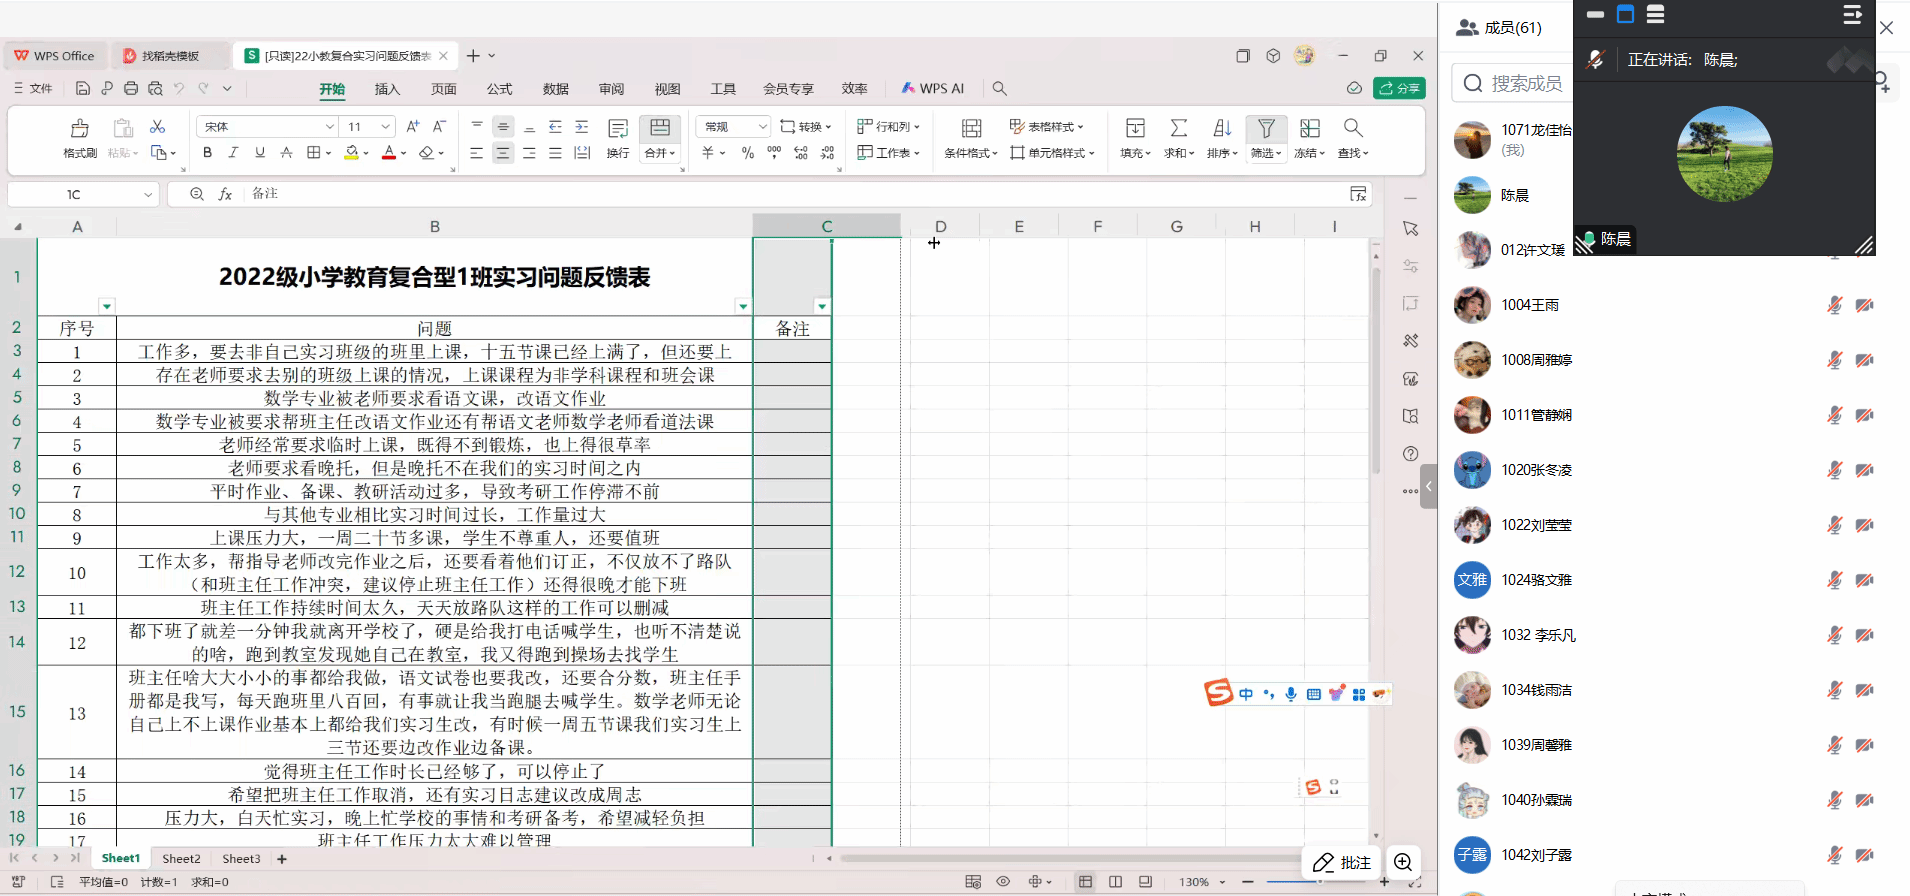Toggle Italic formatting
The width and height of the screenshot is (1910, 896).
point(233,153)
